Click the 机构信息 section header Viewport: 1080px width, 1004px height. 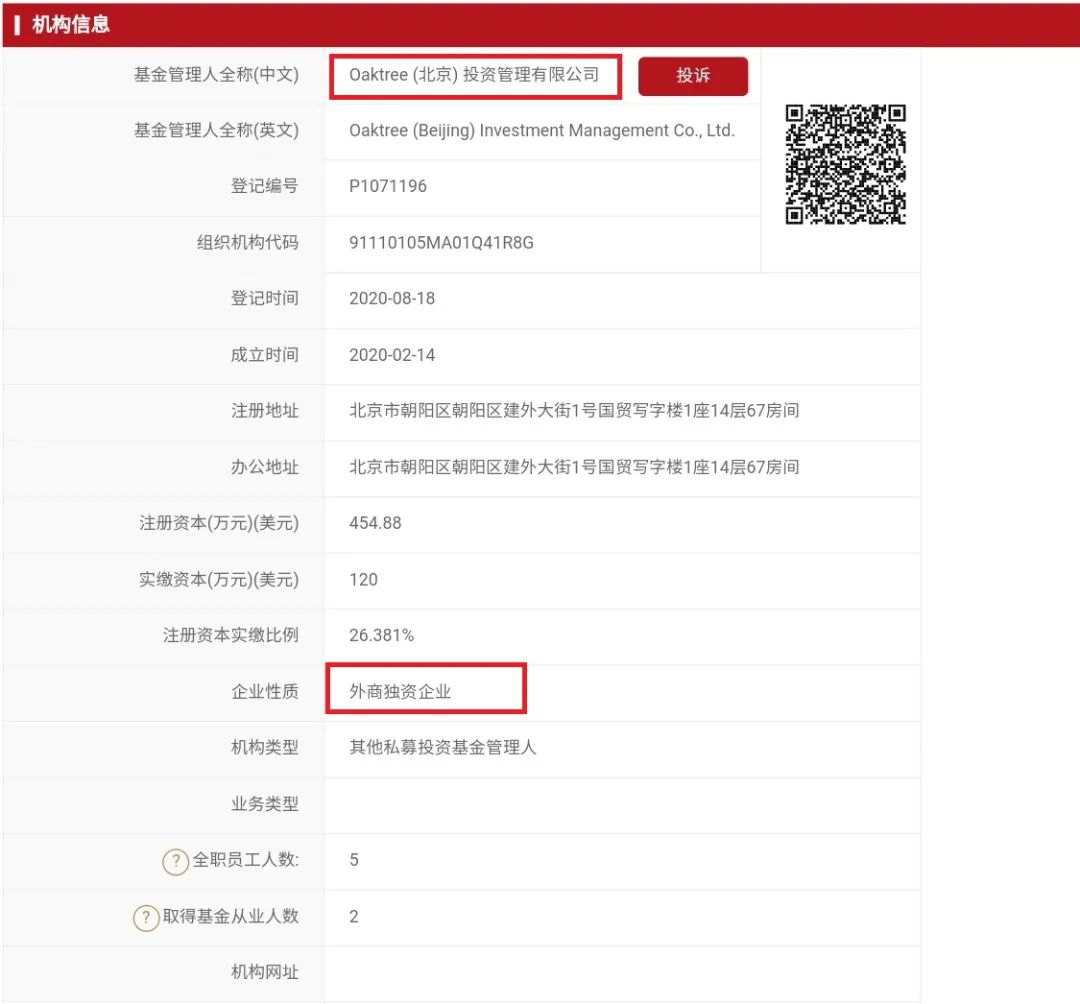coord(71,25)
